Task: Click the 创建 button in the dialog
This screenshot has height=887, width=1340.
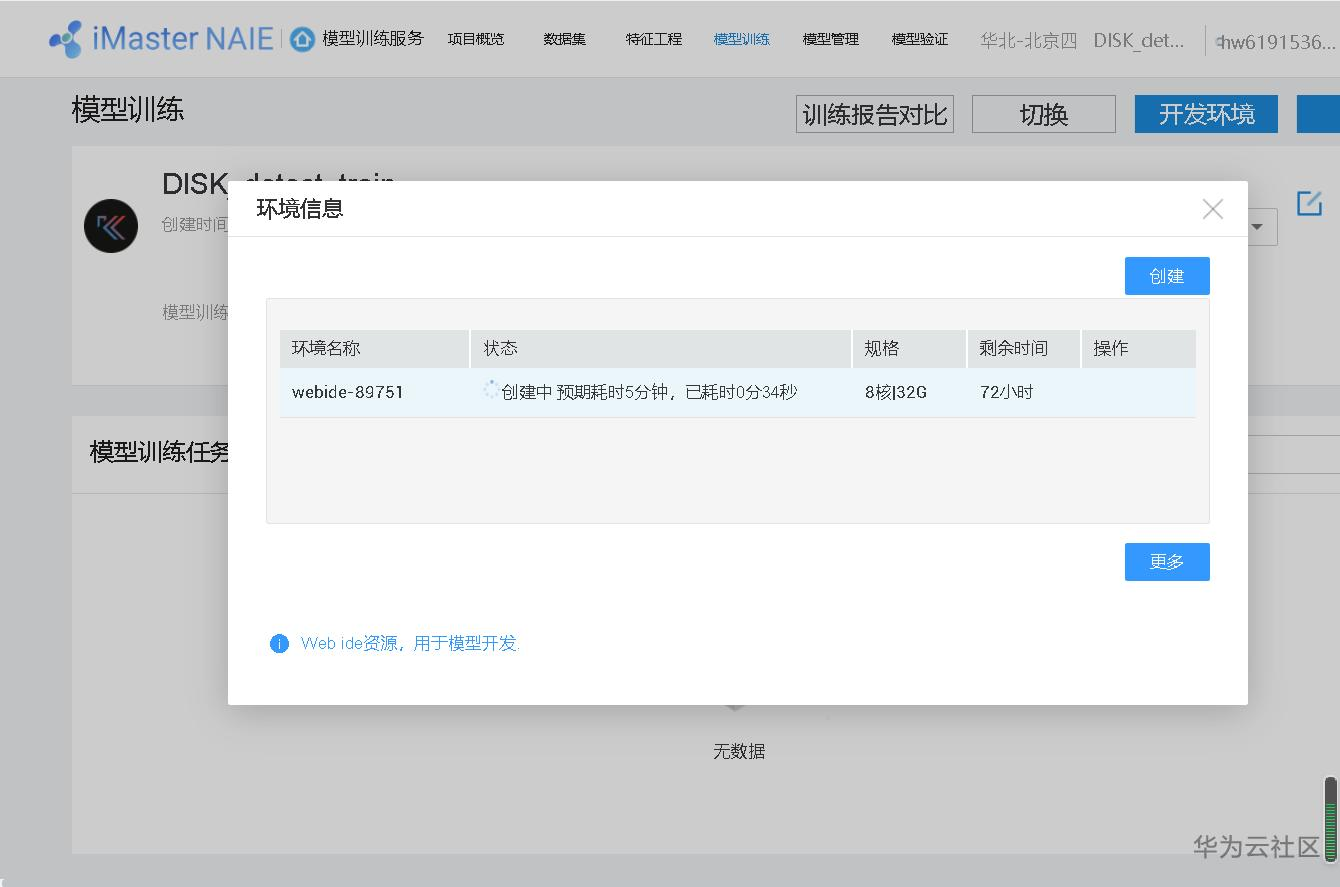Action: coord(1167,276)
